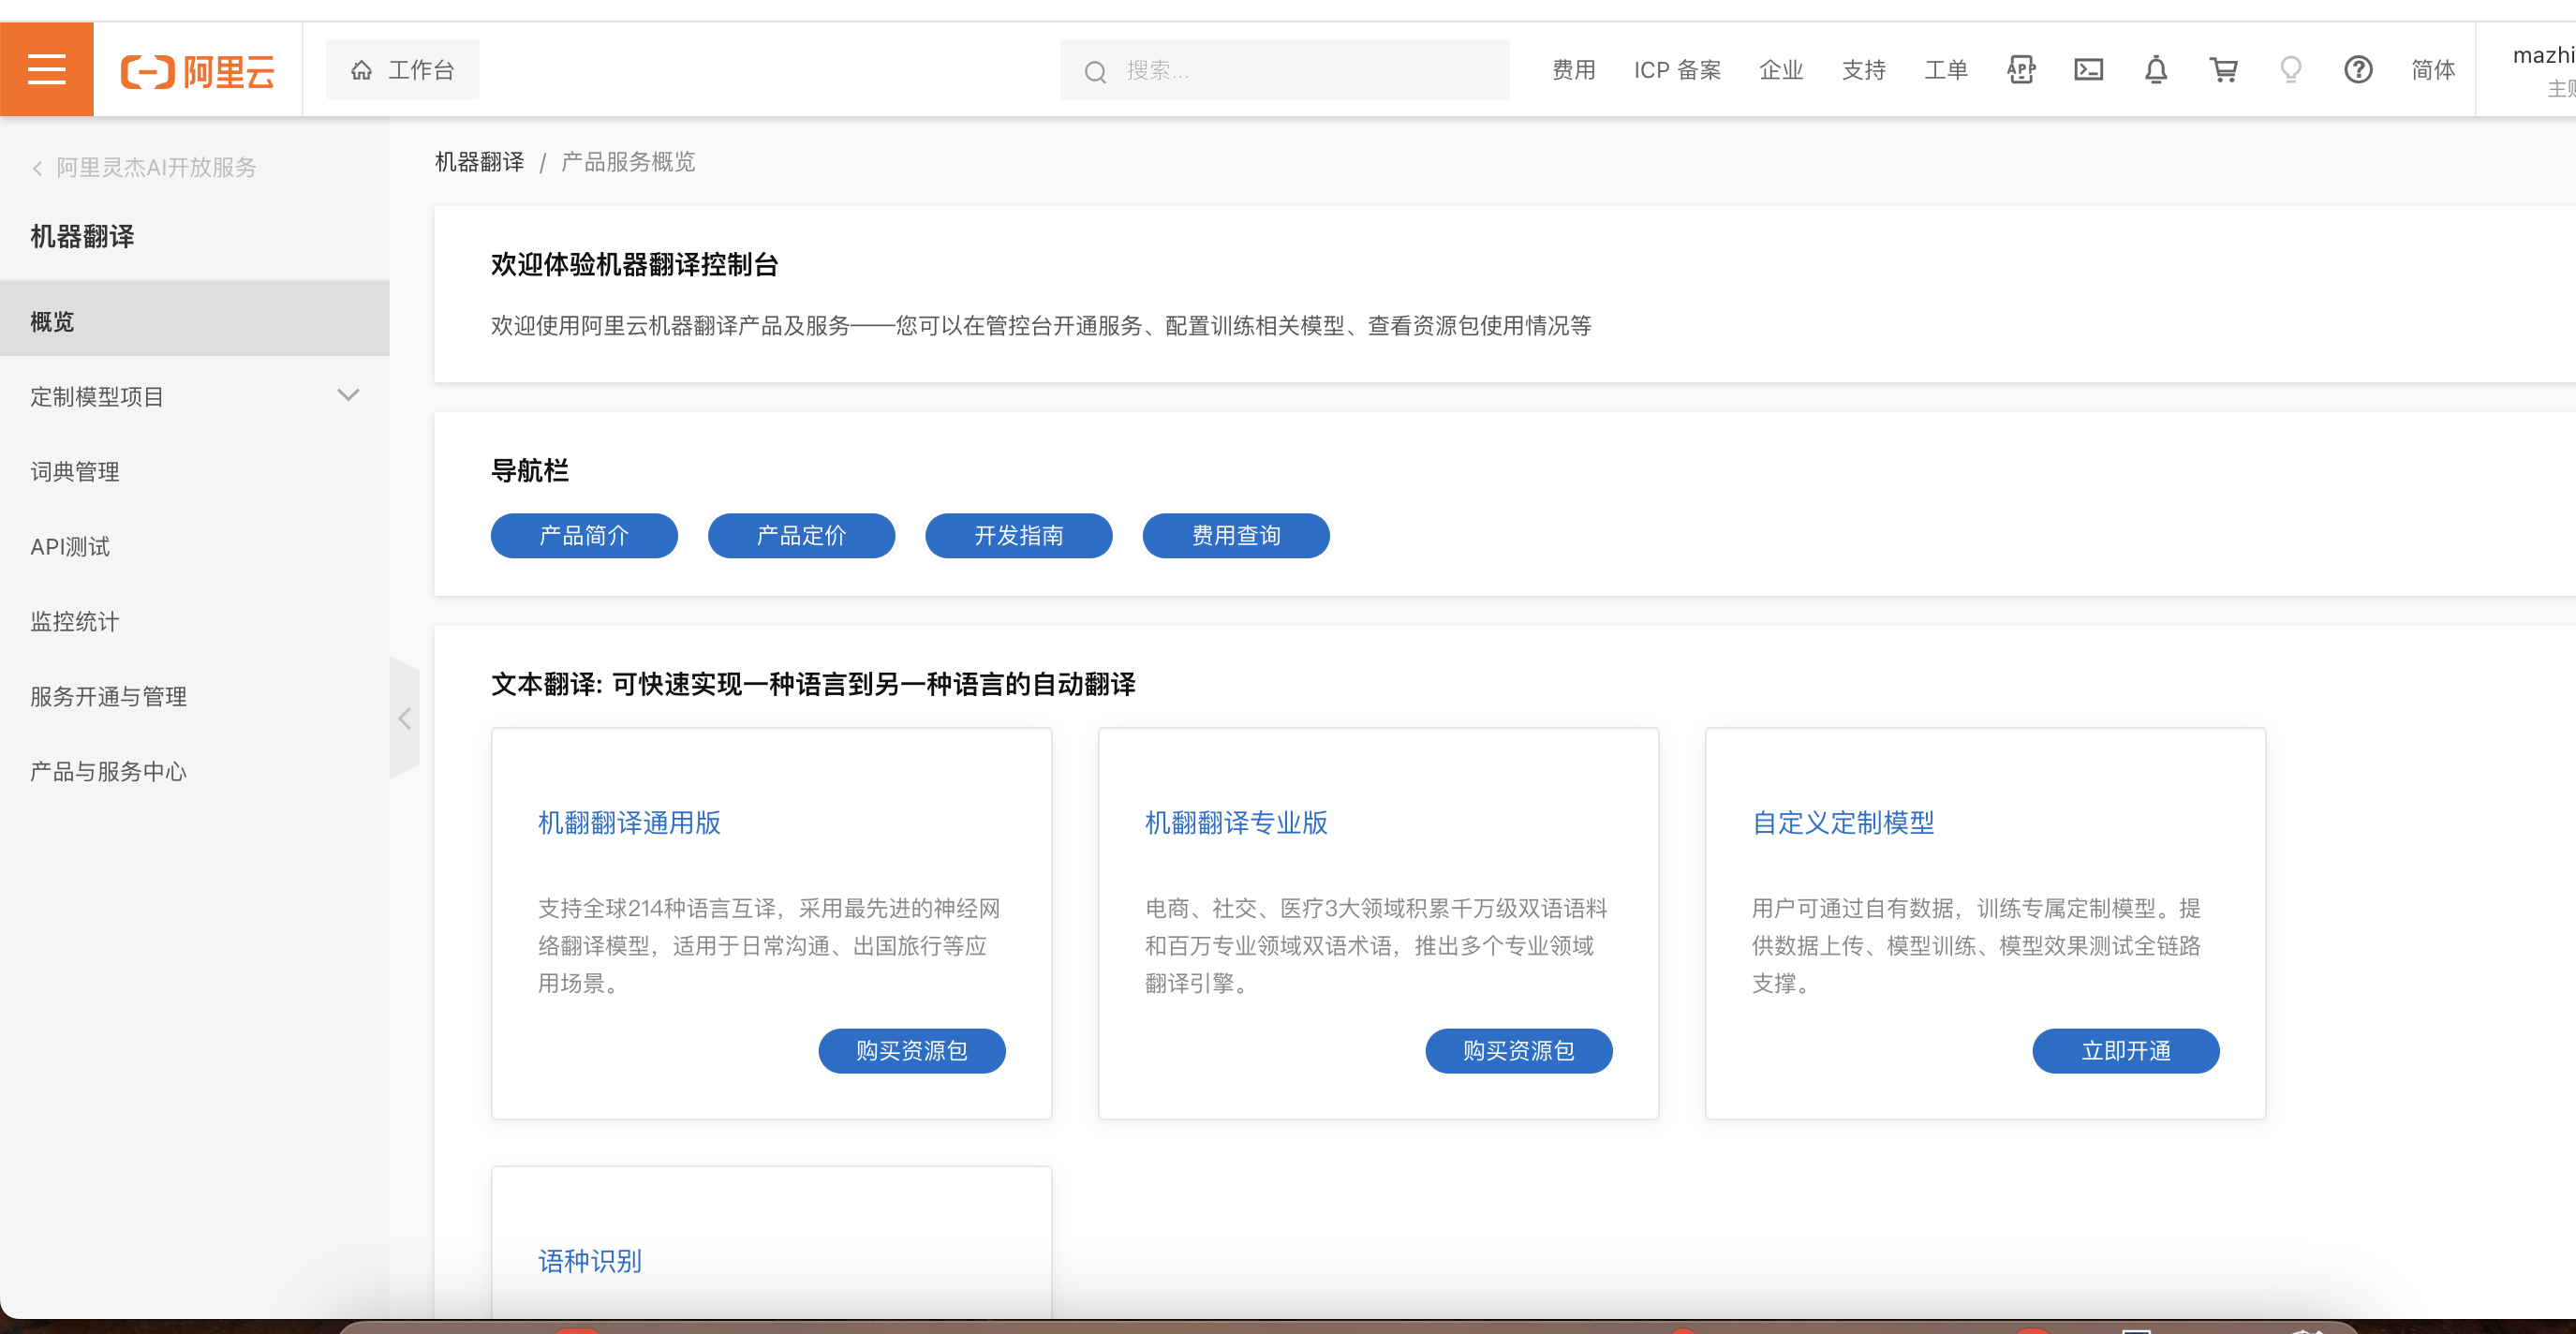Collapse the left sidebar panel

point(404,718)
